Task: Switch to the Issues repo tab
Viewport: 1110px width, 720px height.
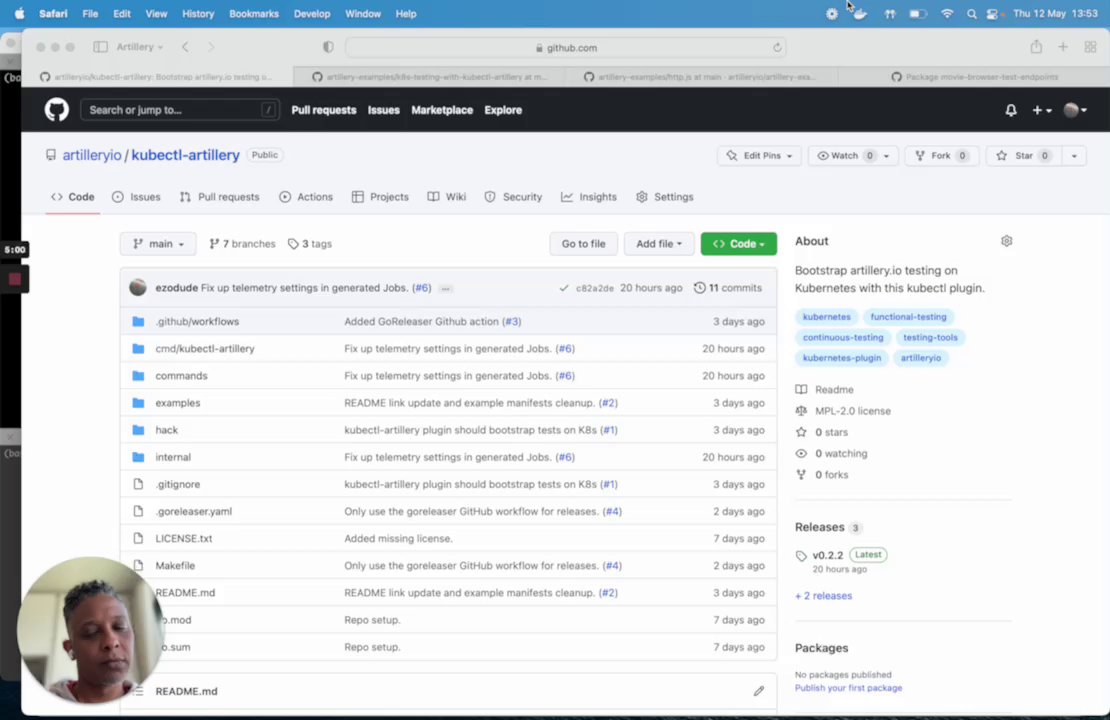Action: (136, 197)
